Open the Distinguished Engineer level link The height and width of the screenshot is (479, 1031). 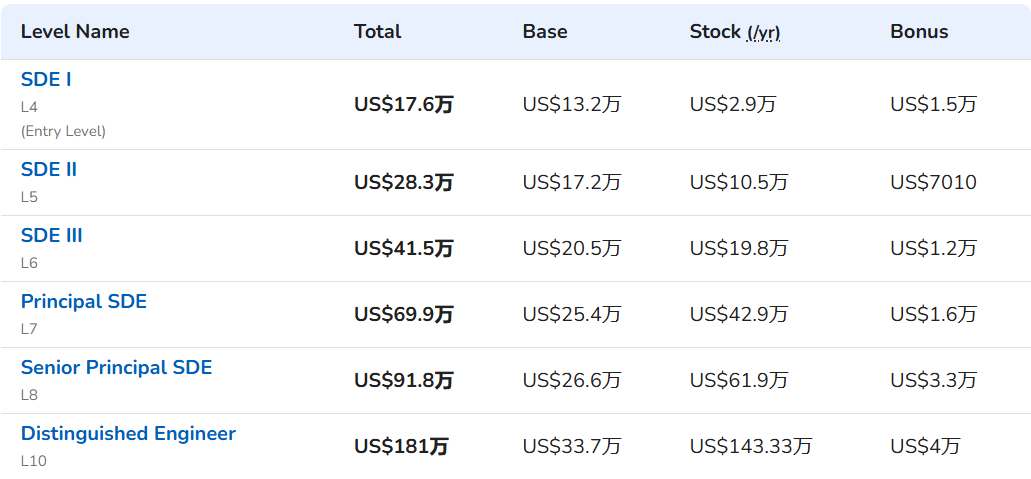[128, 434]
